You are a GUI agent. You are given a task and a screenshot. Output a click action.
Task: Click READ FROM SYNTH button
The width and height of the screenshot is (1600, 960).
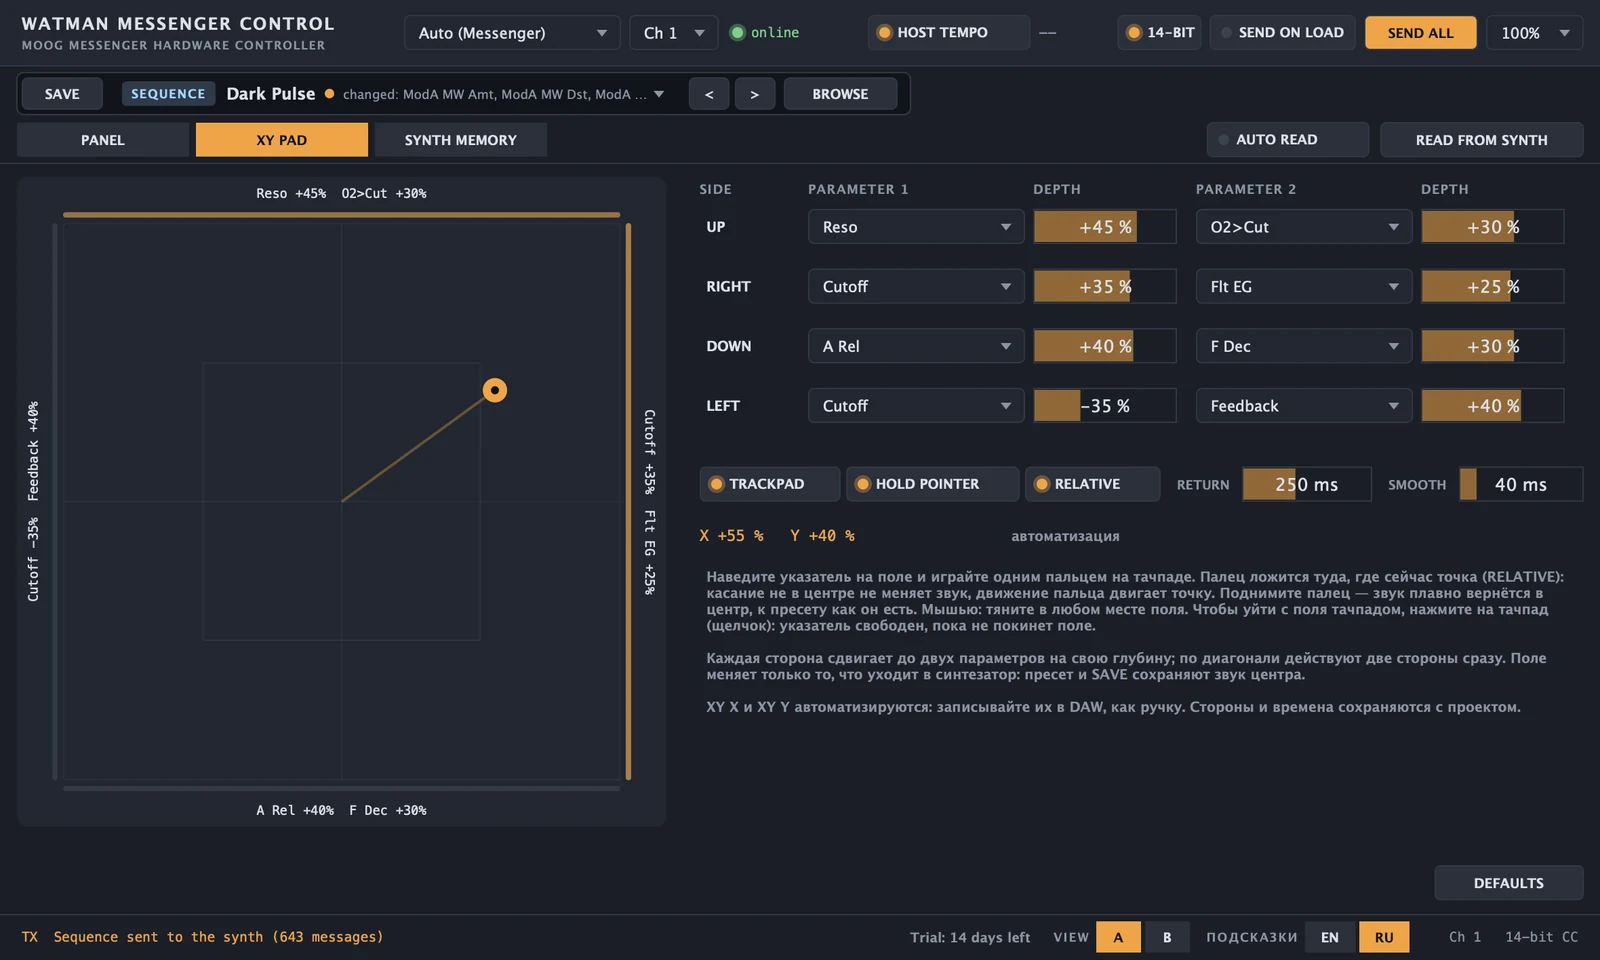click(1482, 140)
